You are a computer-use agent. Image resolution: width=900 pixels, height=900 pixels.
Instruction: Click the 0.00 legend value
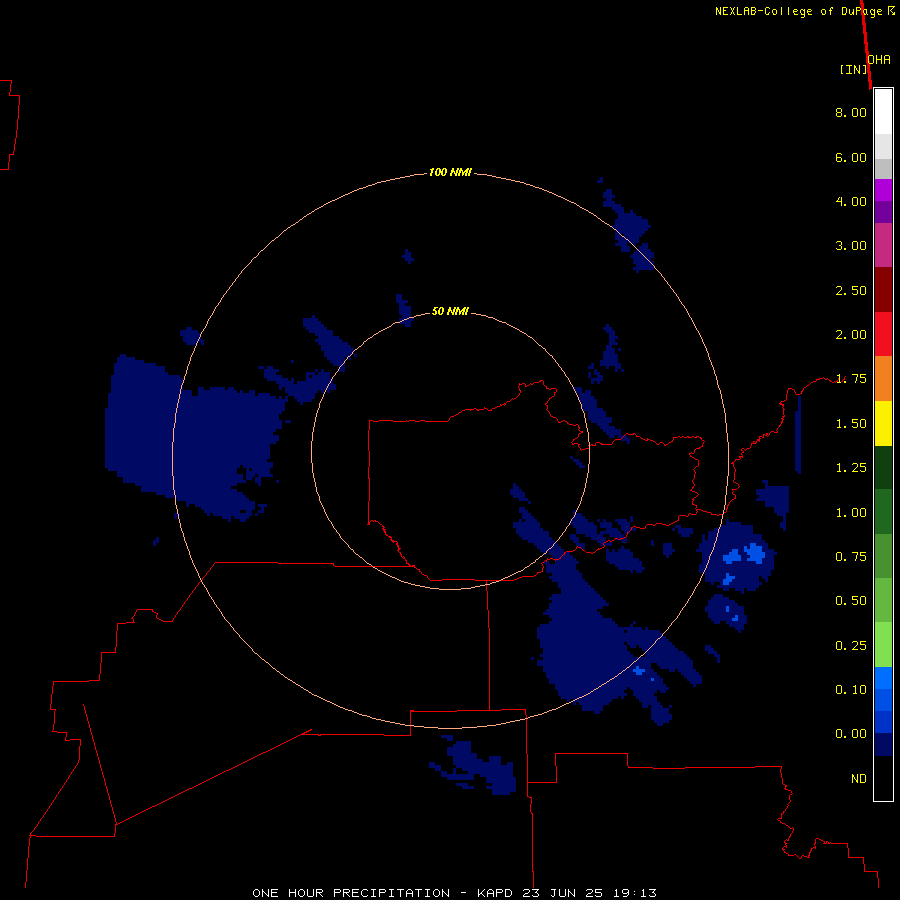[851, 734]
